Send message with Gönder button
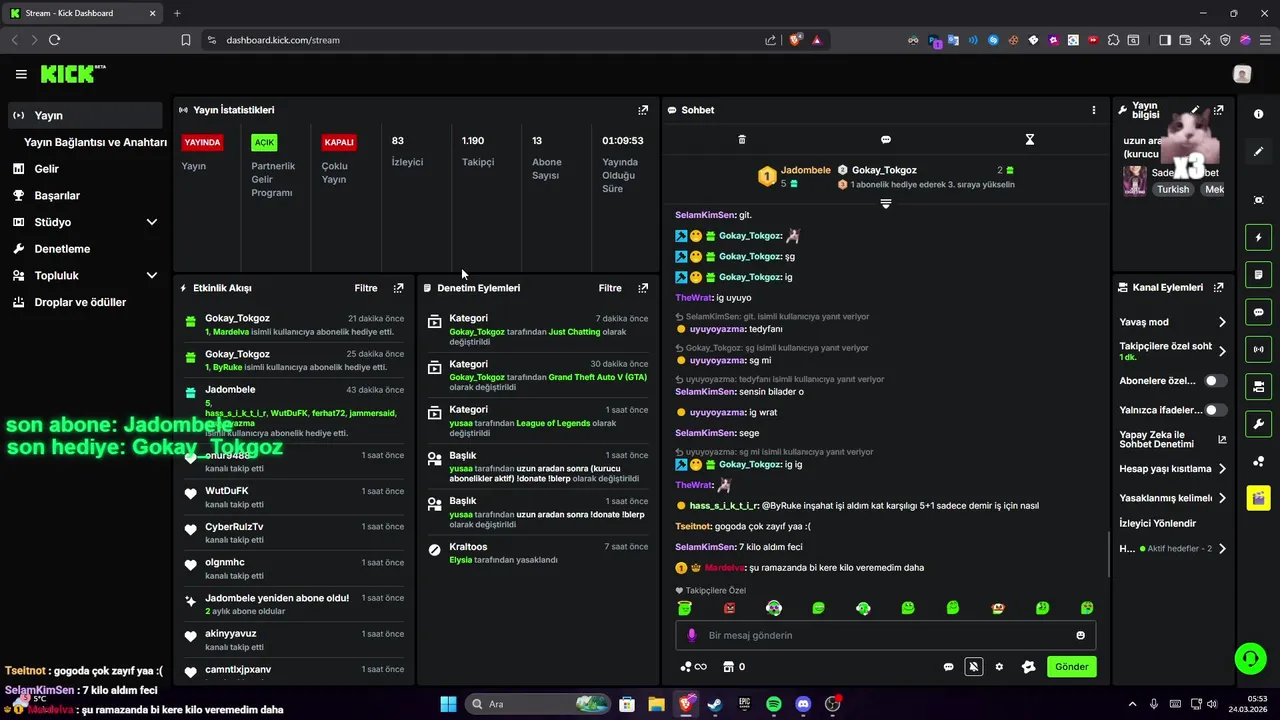1280x720 pixels. tap(1071, 667)
